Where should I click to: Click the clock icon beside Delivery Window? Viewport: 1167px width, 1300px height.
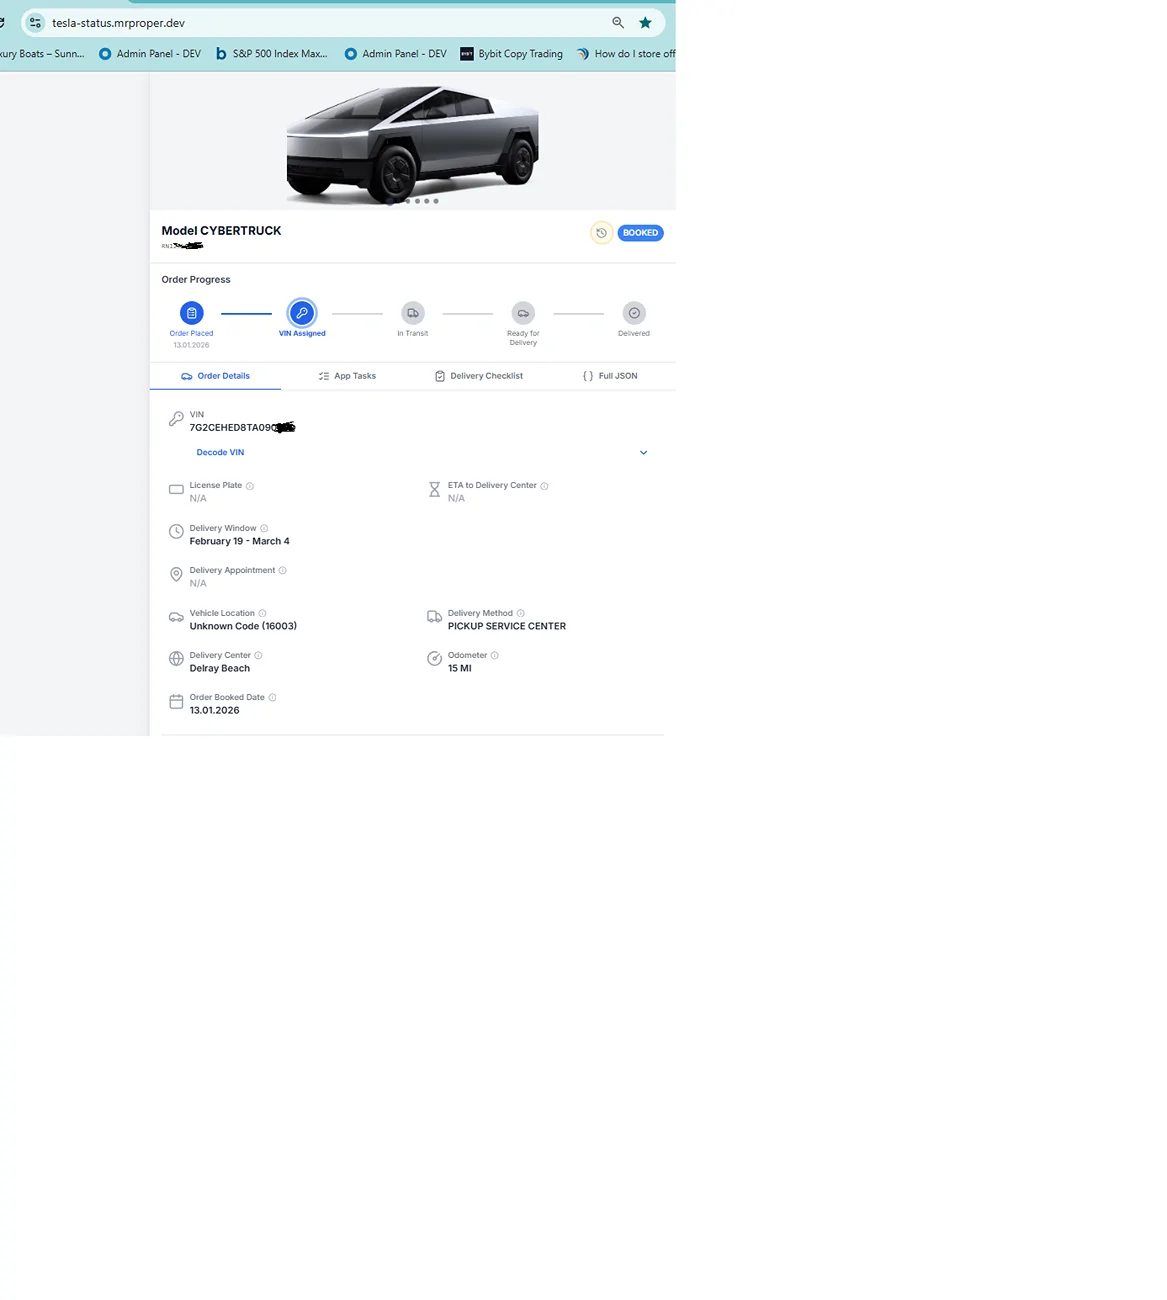176,532
